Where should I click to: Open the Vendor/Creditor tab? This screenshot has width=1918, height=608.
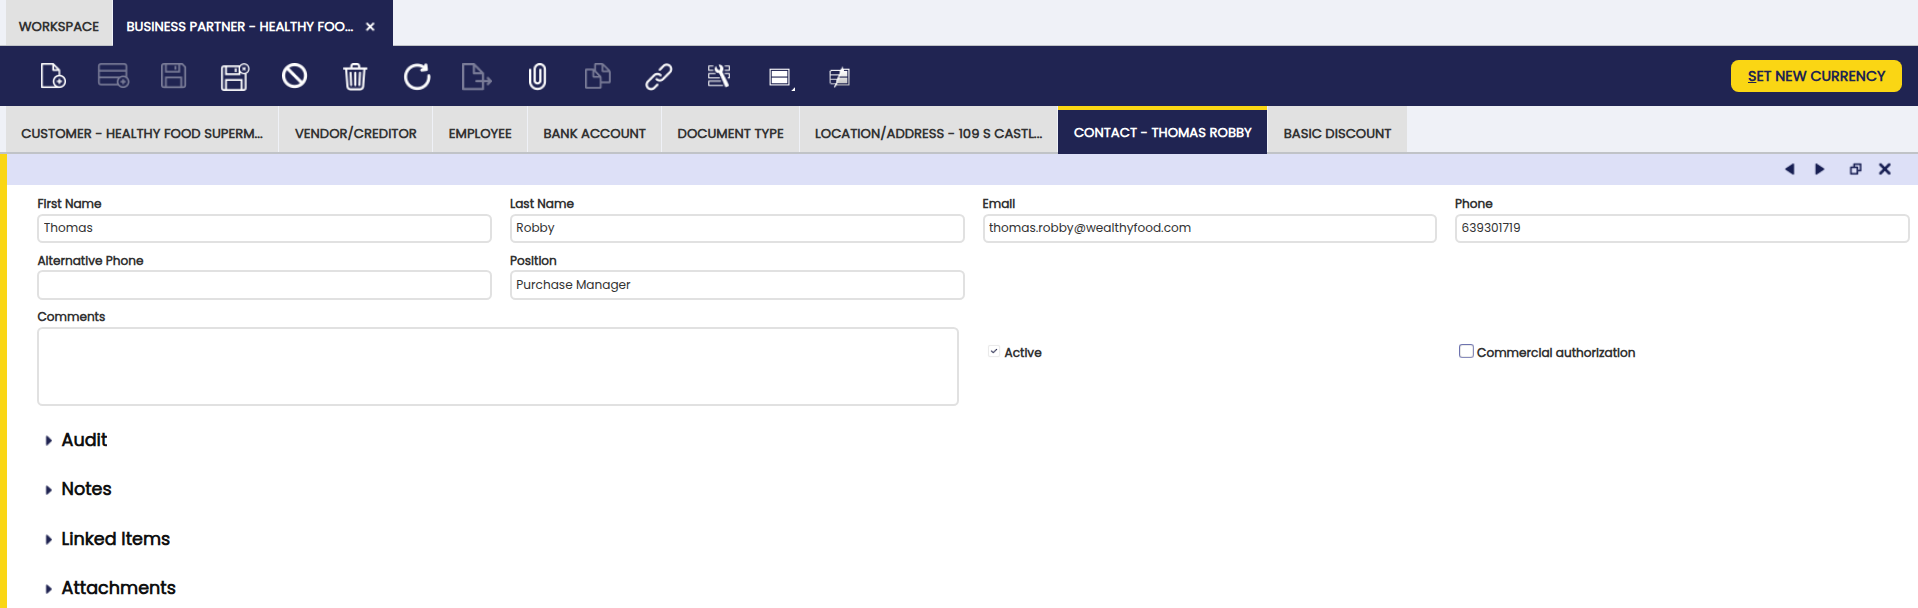pyautogui.click(x=355, y=133)
